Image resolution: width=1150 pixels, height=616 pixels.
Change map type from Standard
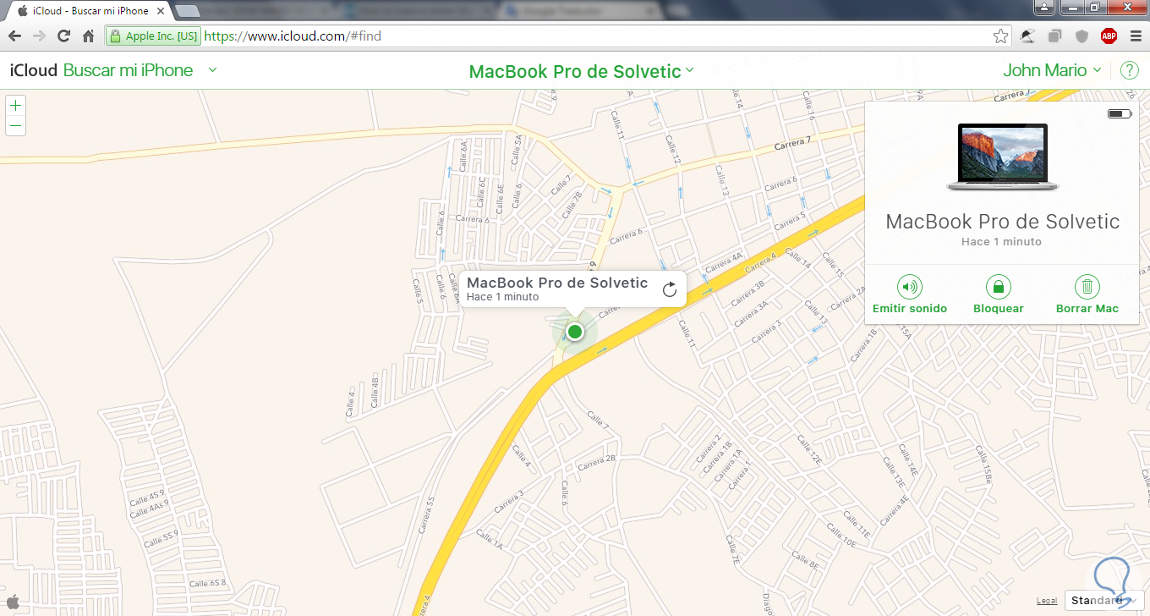1103,601
